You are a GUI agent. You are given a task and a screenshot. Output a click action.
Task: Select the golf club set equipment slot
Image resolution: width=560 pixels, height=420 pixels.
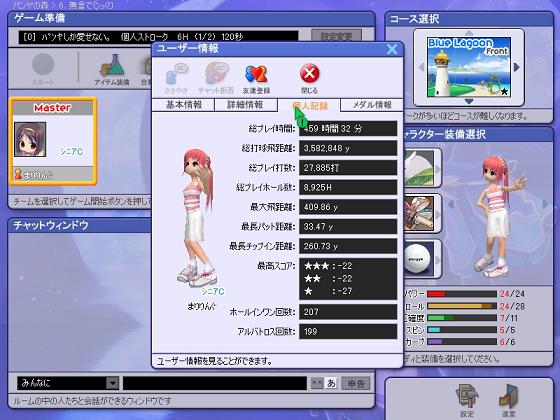pos(419,213)
